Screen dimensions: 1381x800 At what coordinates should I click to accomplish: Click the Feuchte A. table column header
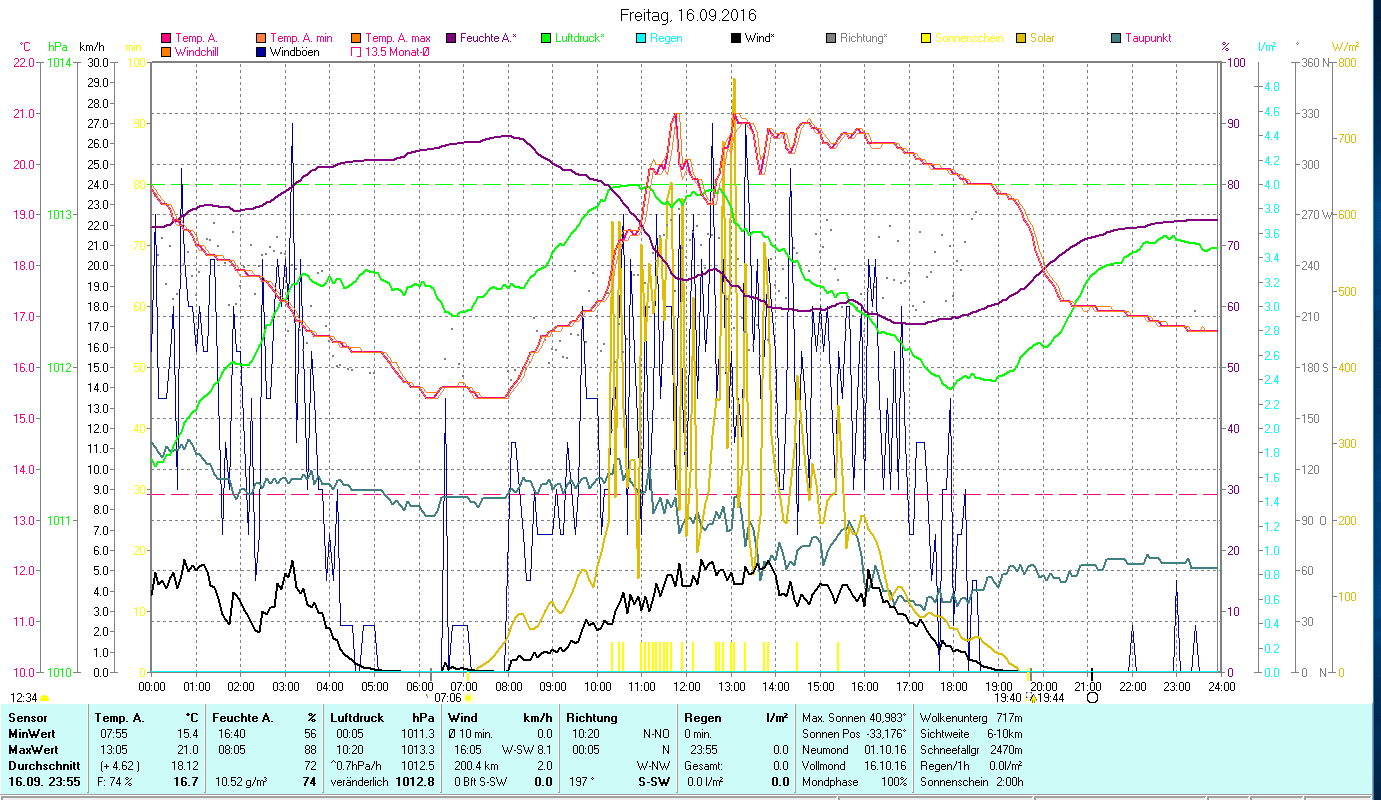coord(241,718)
